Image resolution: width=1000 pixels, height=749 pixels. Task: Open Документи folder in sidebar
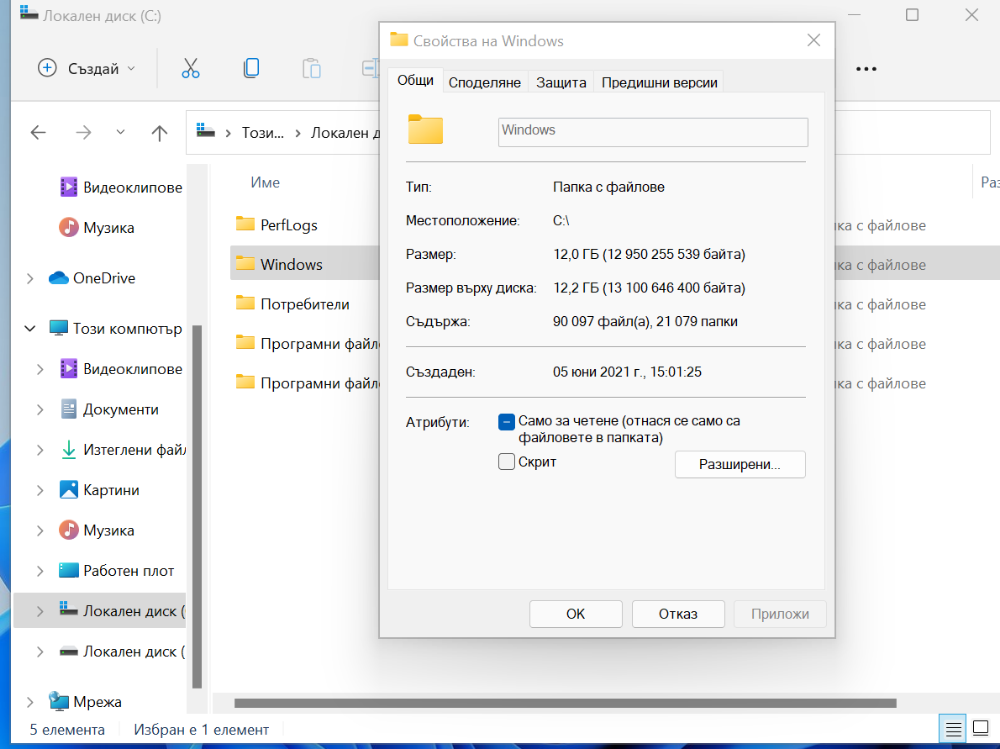pyautogui.click(x=109, y=409)
